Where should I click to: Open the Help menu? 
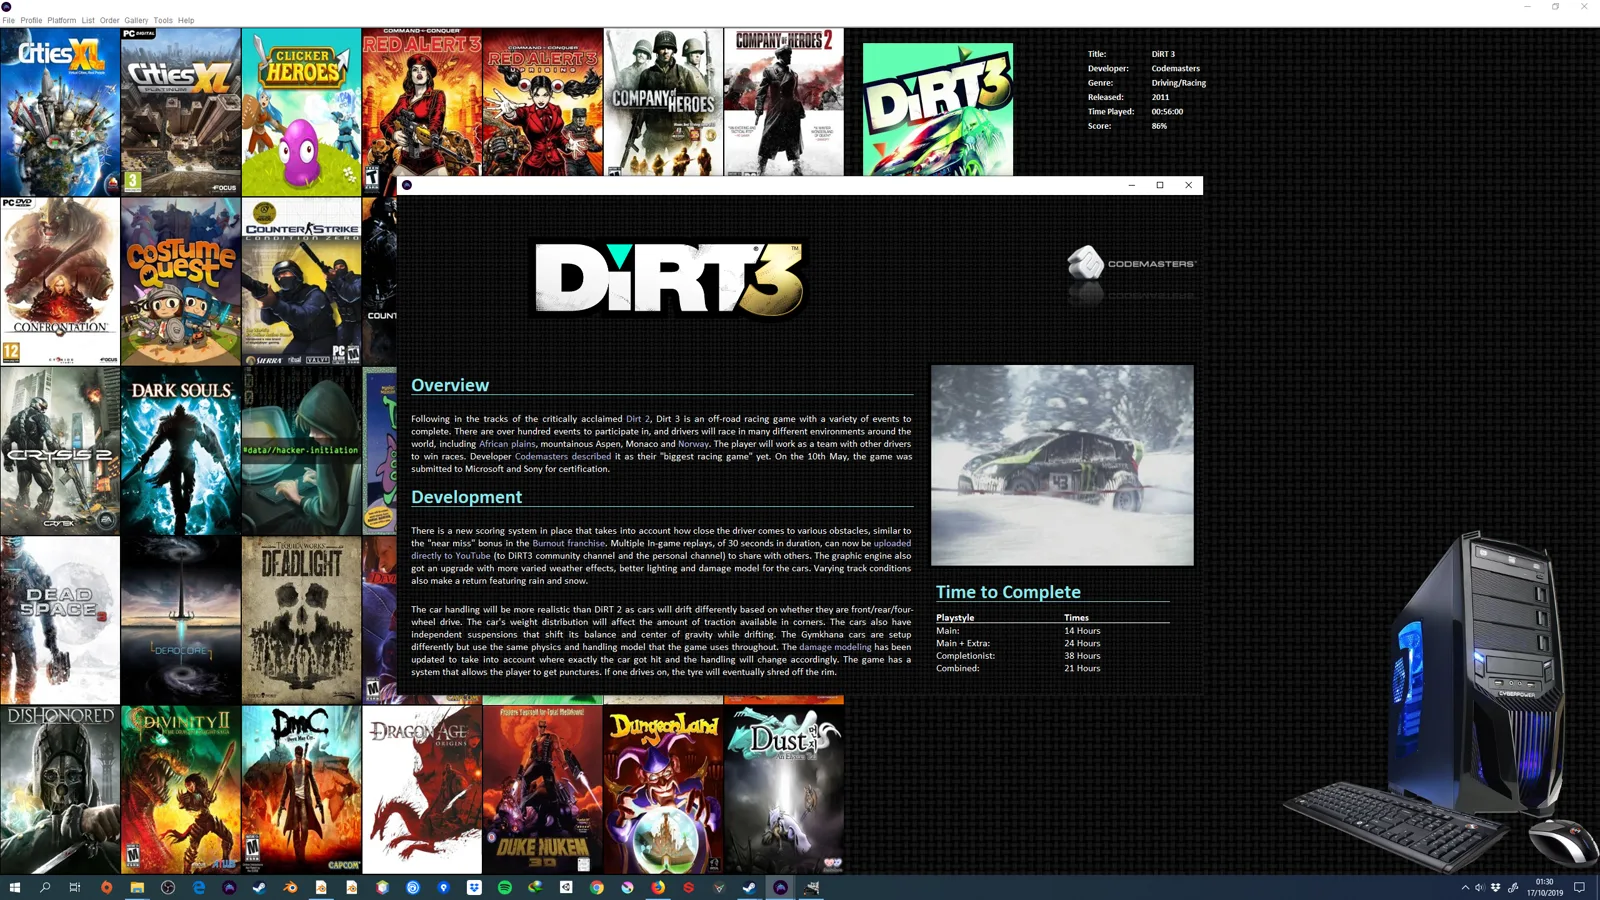pyautogui.click(x=186, y=20)
